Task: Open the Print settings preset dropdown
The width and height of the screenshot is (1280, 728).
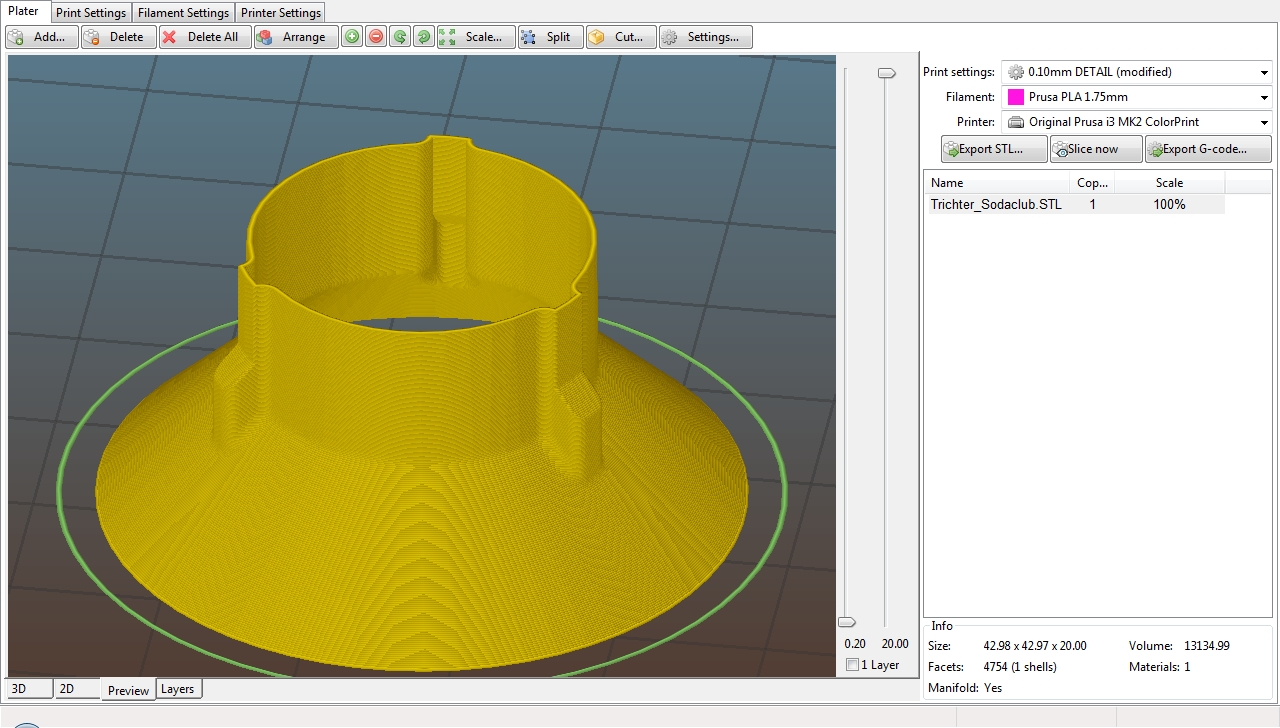Action: [x=1136, y=72]
